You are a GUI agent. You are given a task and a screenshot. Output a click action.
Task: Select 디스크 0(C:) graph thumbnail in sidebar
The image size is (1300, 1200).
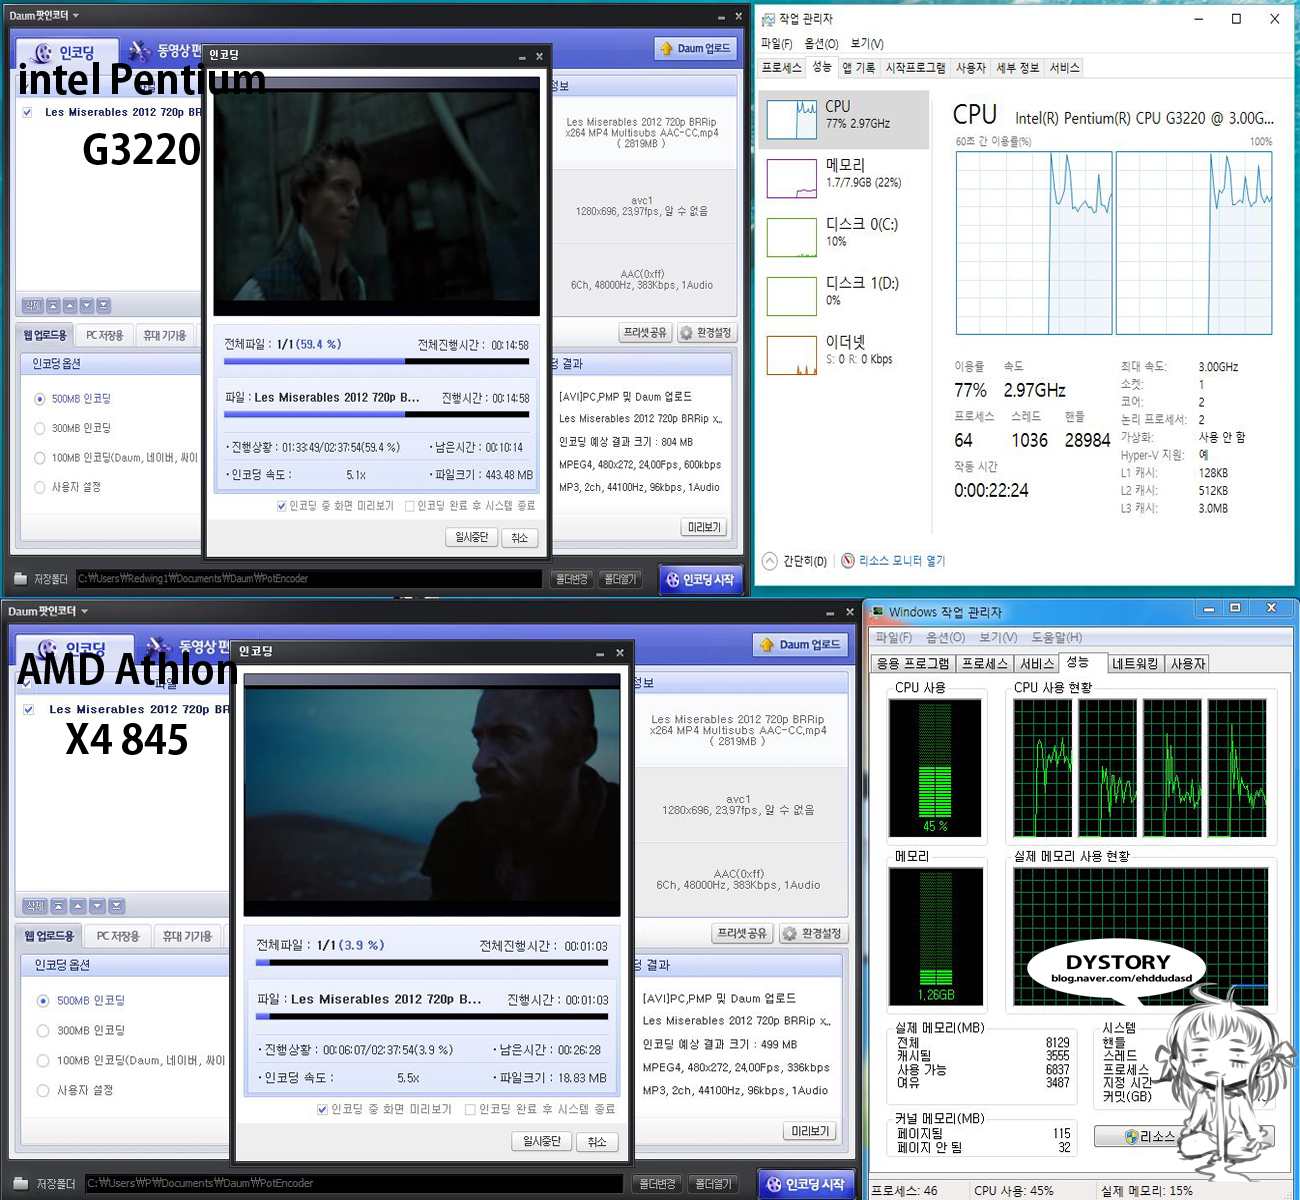(x=792, y=238)
